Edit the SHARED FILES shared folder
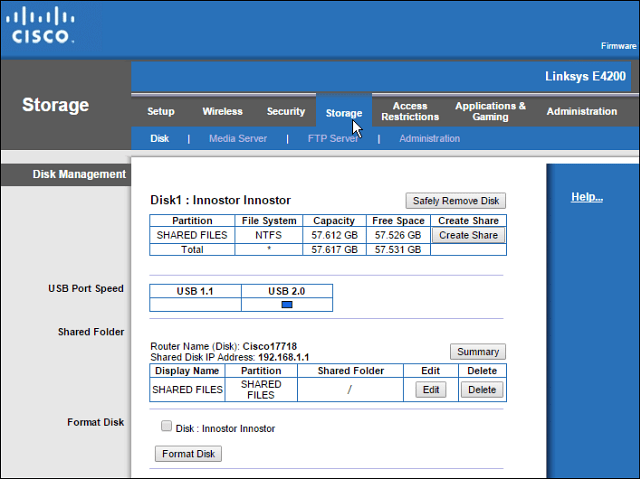640x479 pixels. click(431, 390)
